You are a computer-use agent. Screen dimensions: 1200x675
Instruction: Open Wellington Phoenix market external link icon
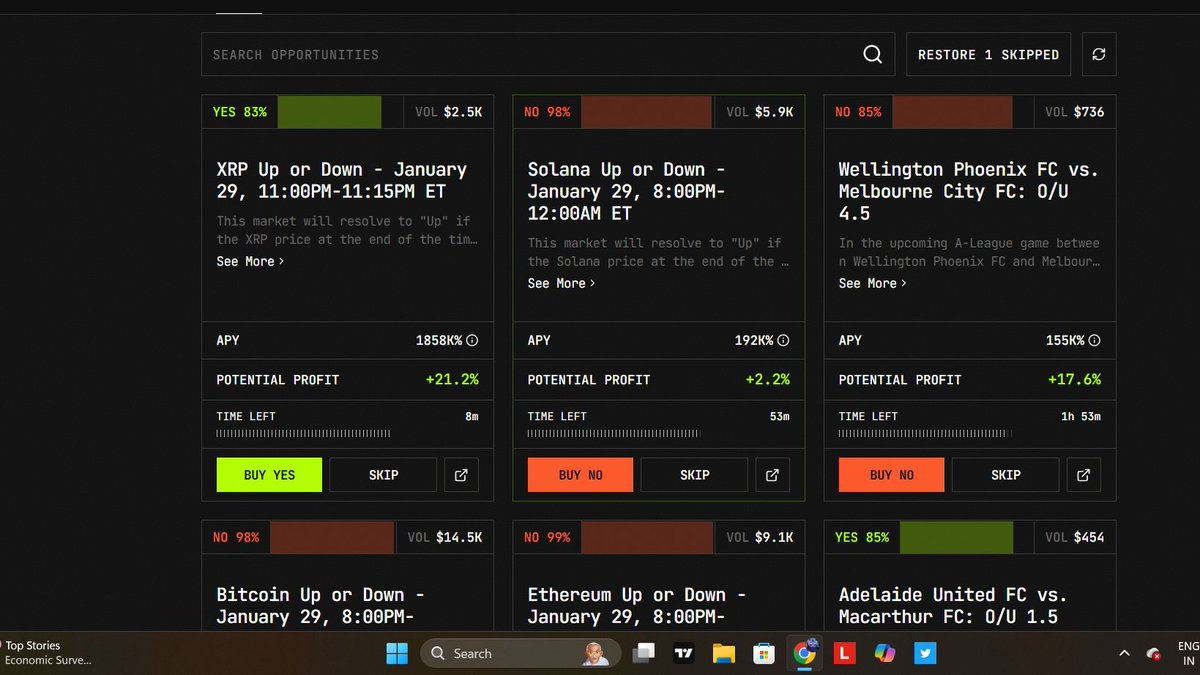click(x=1084, y=475)
